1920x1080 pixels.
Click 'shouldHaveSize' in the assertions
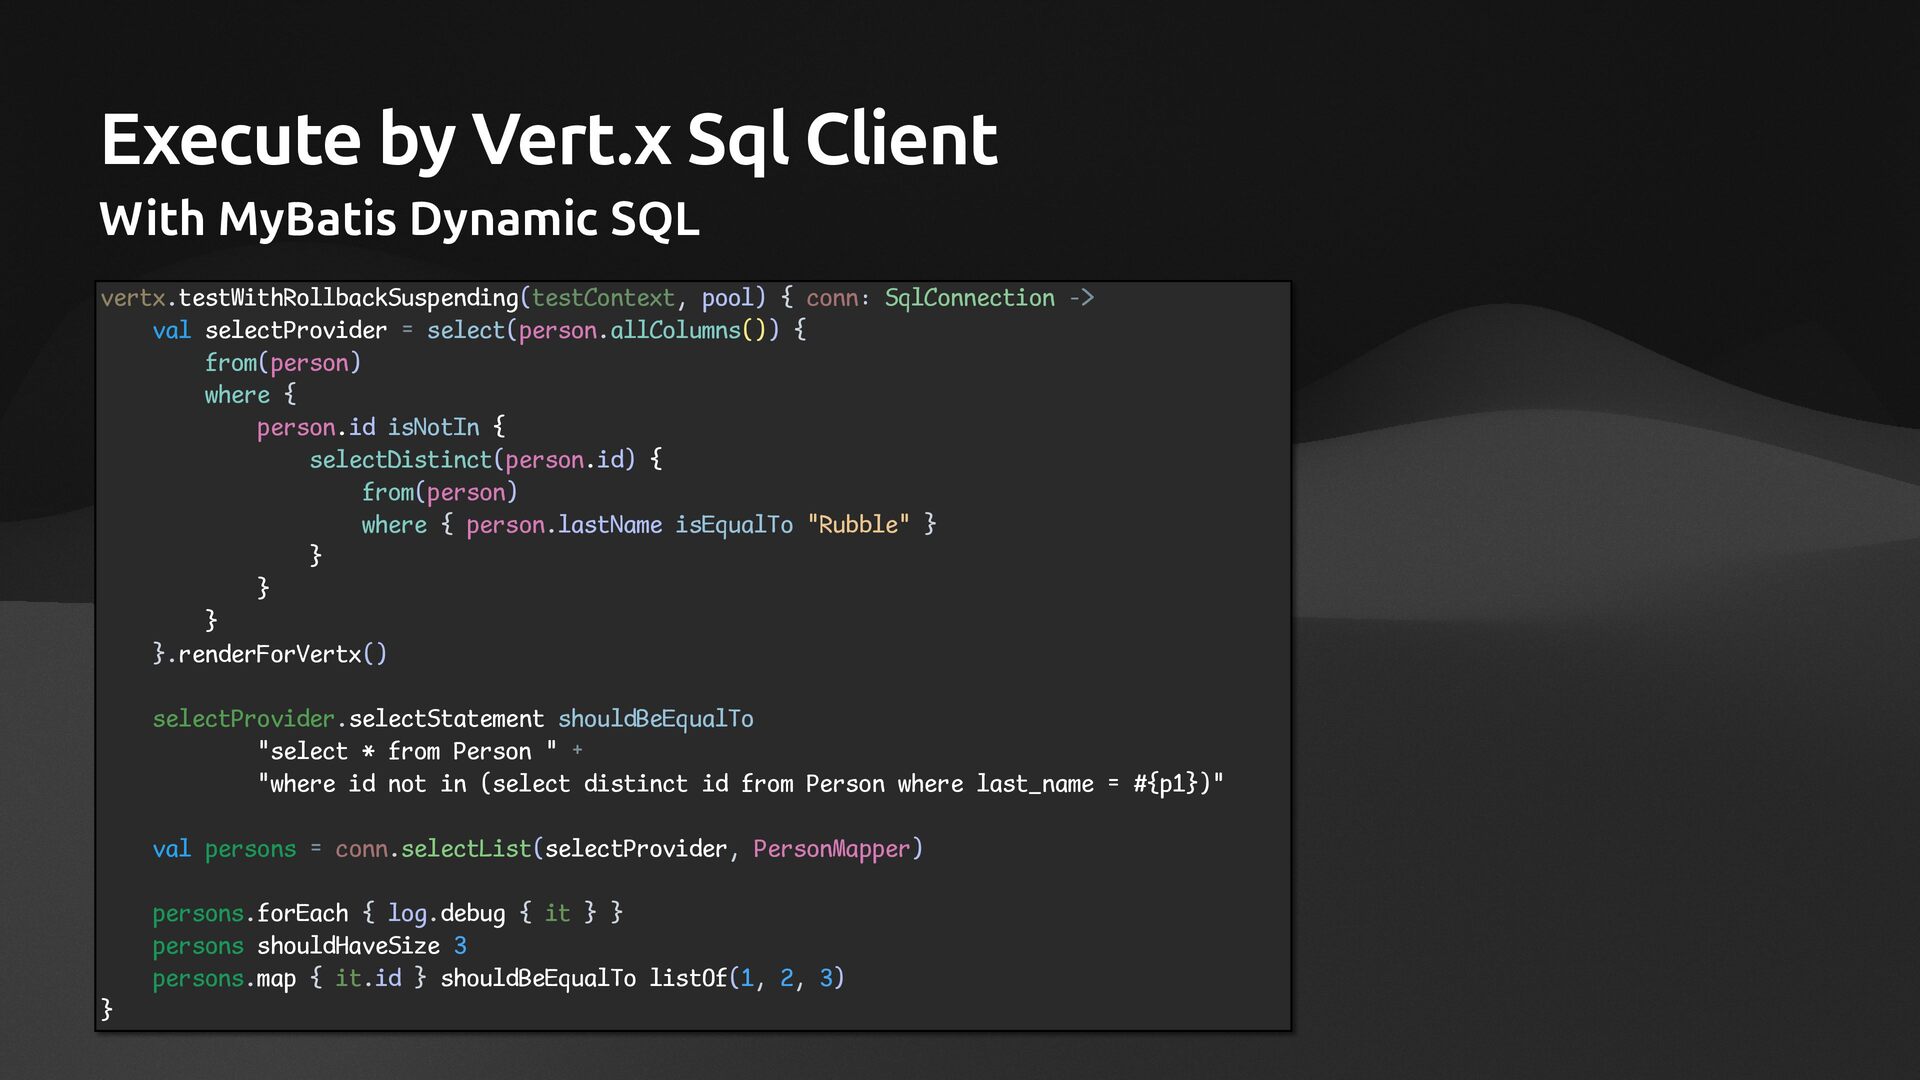(x=348, y=946)
